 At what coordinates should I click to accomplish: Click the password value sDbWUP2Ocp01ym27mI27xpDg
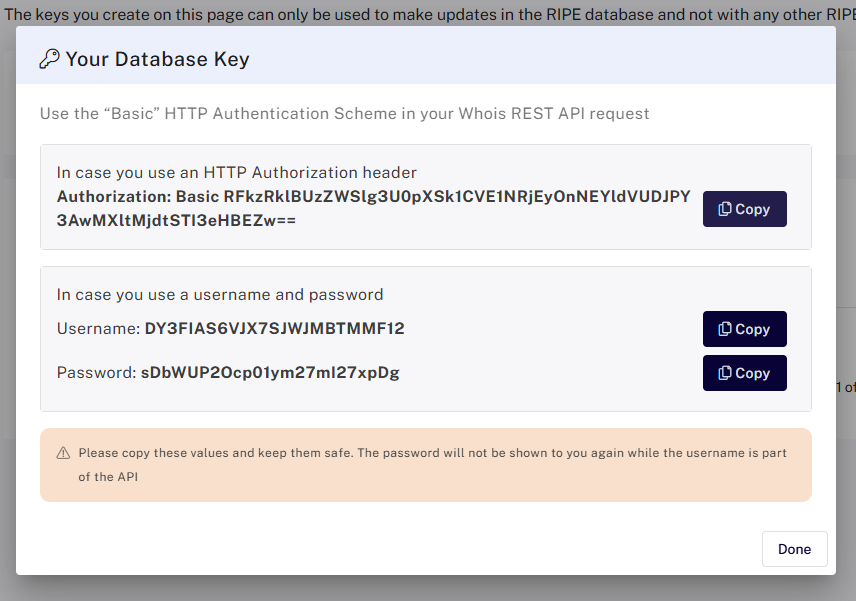coord(270,373)
